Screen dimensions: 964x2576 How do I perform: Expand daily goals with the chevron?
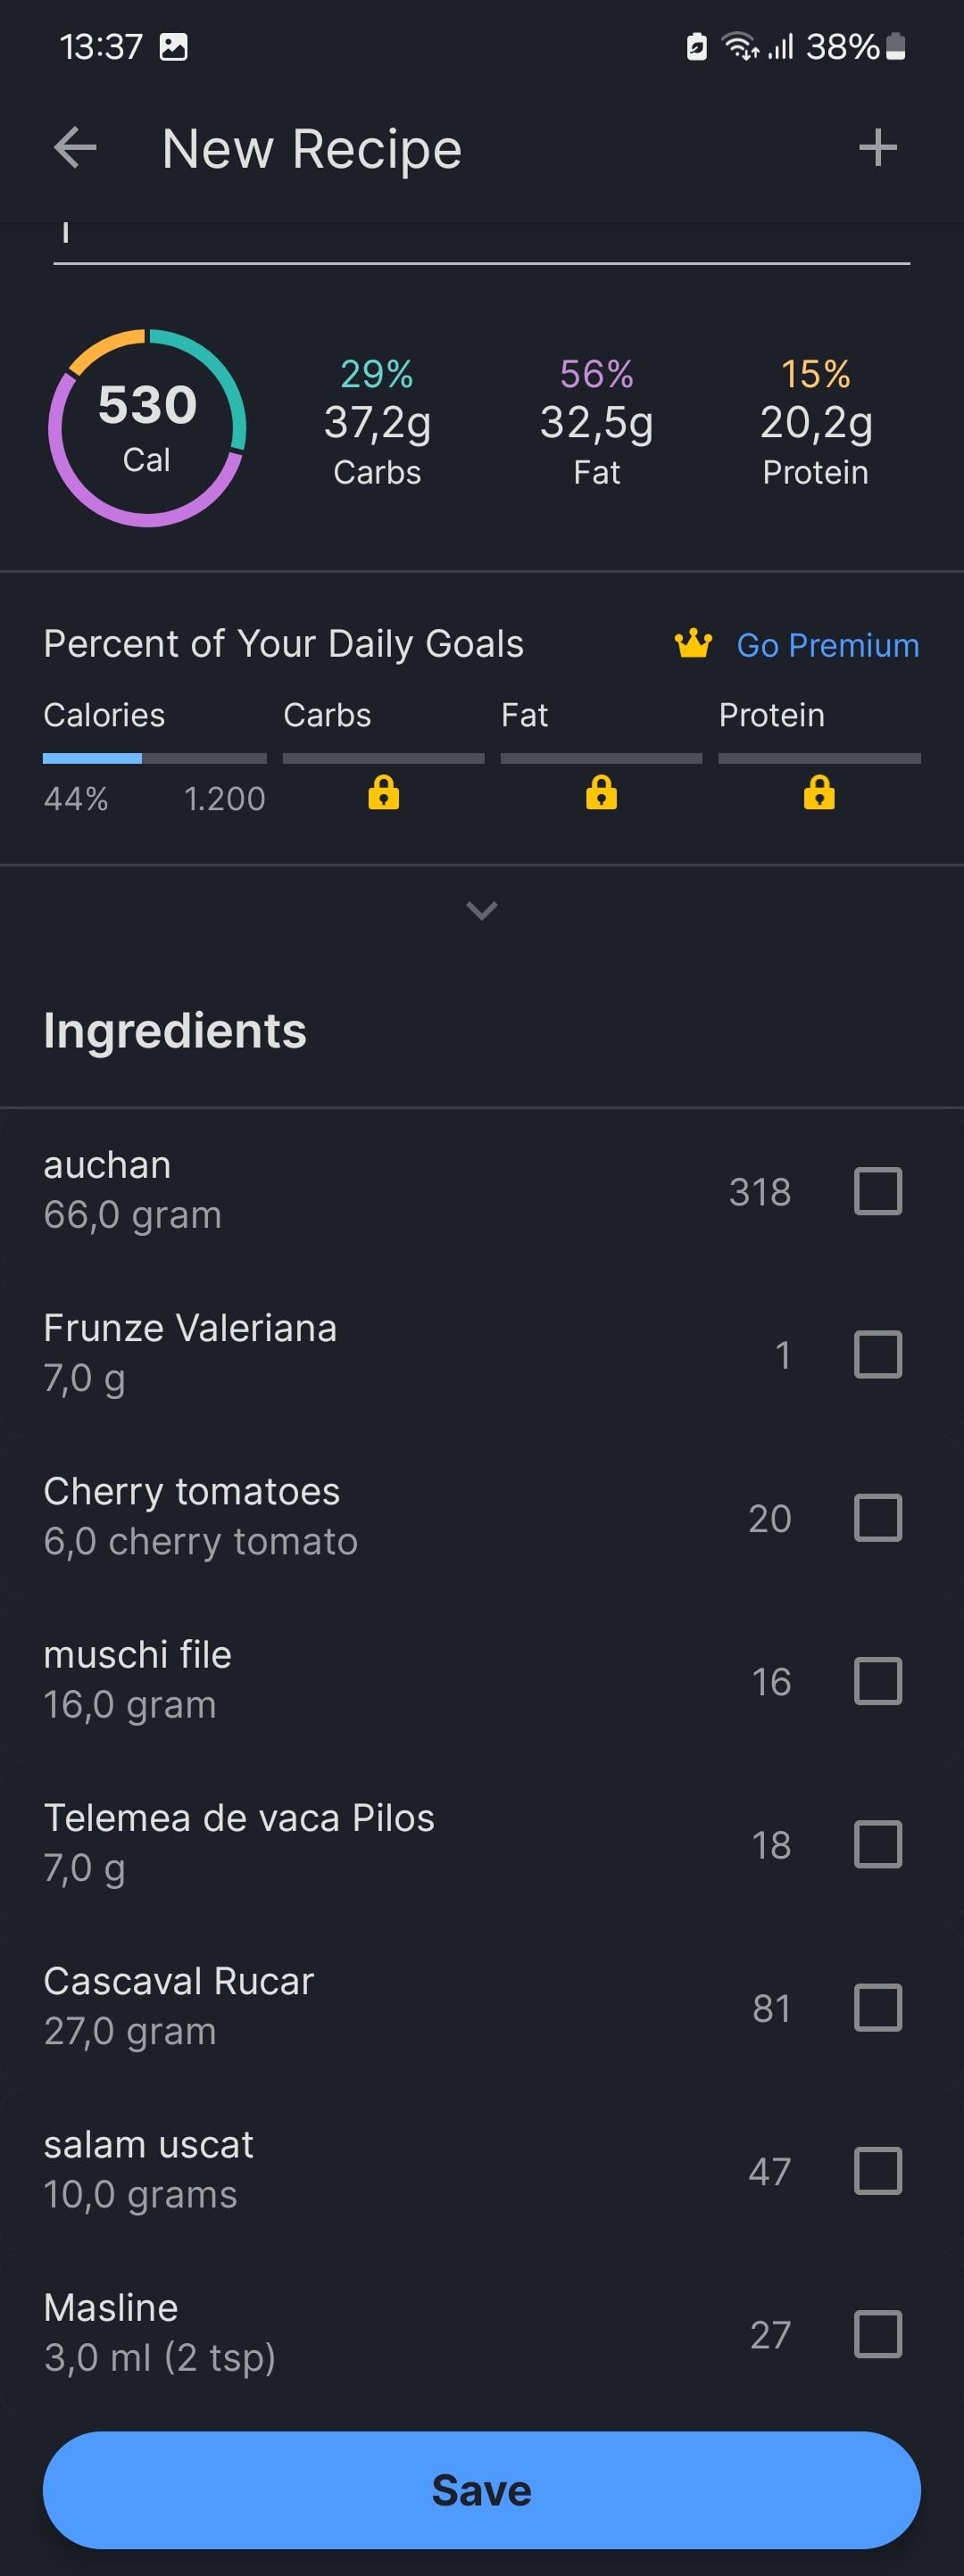coord(482,910)
